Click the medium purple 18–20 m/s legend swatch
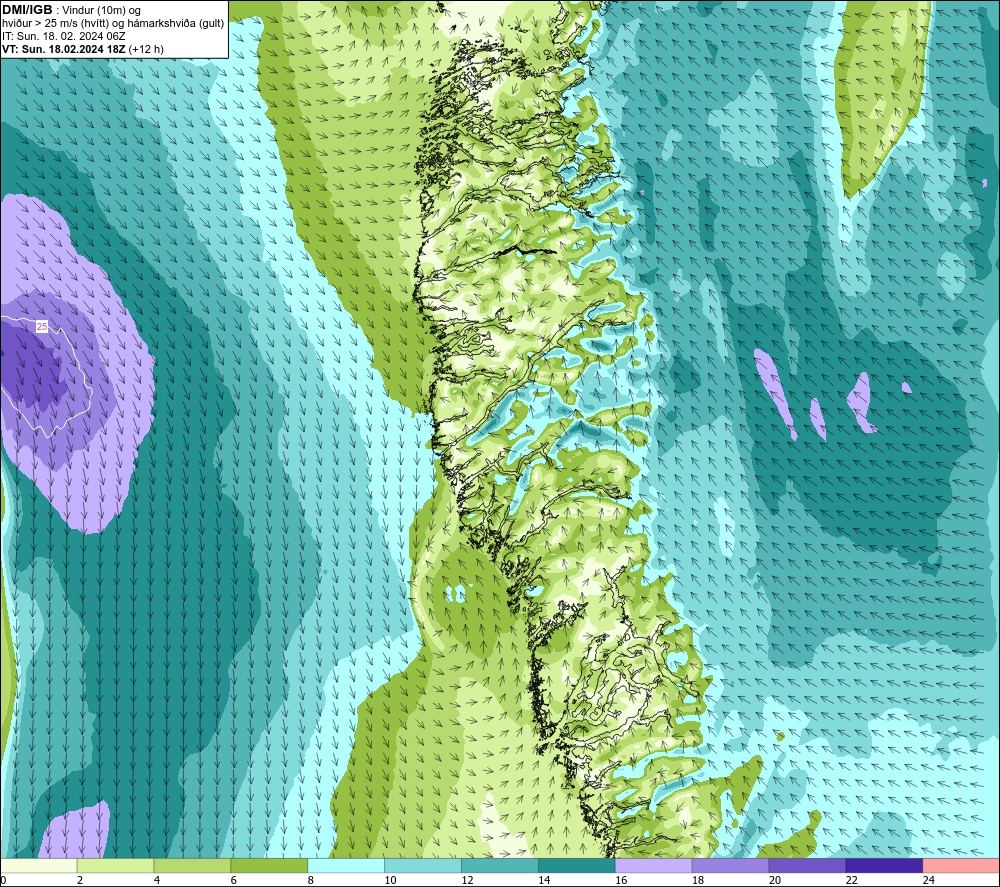 tap(730, 865)
